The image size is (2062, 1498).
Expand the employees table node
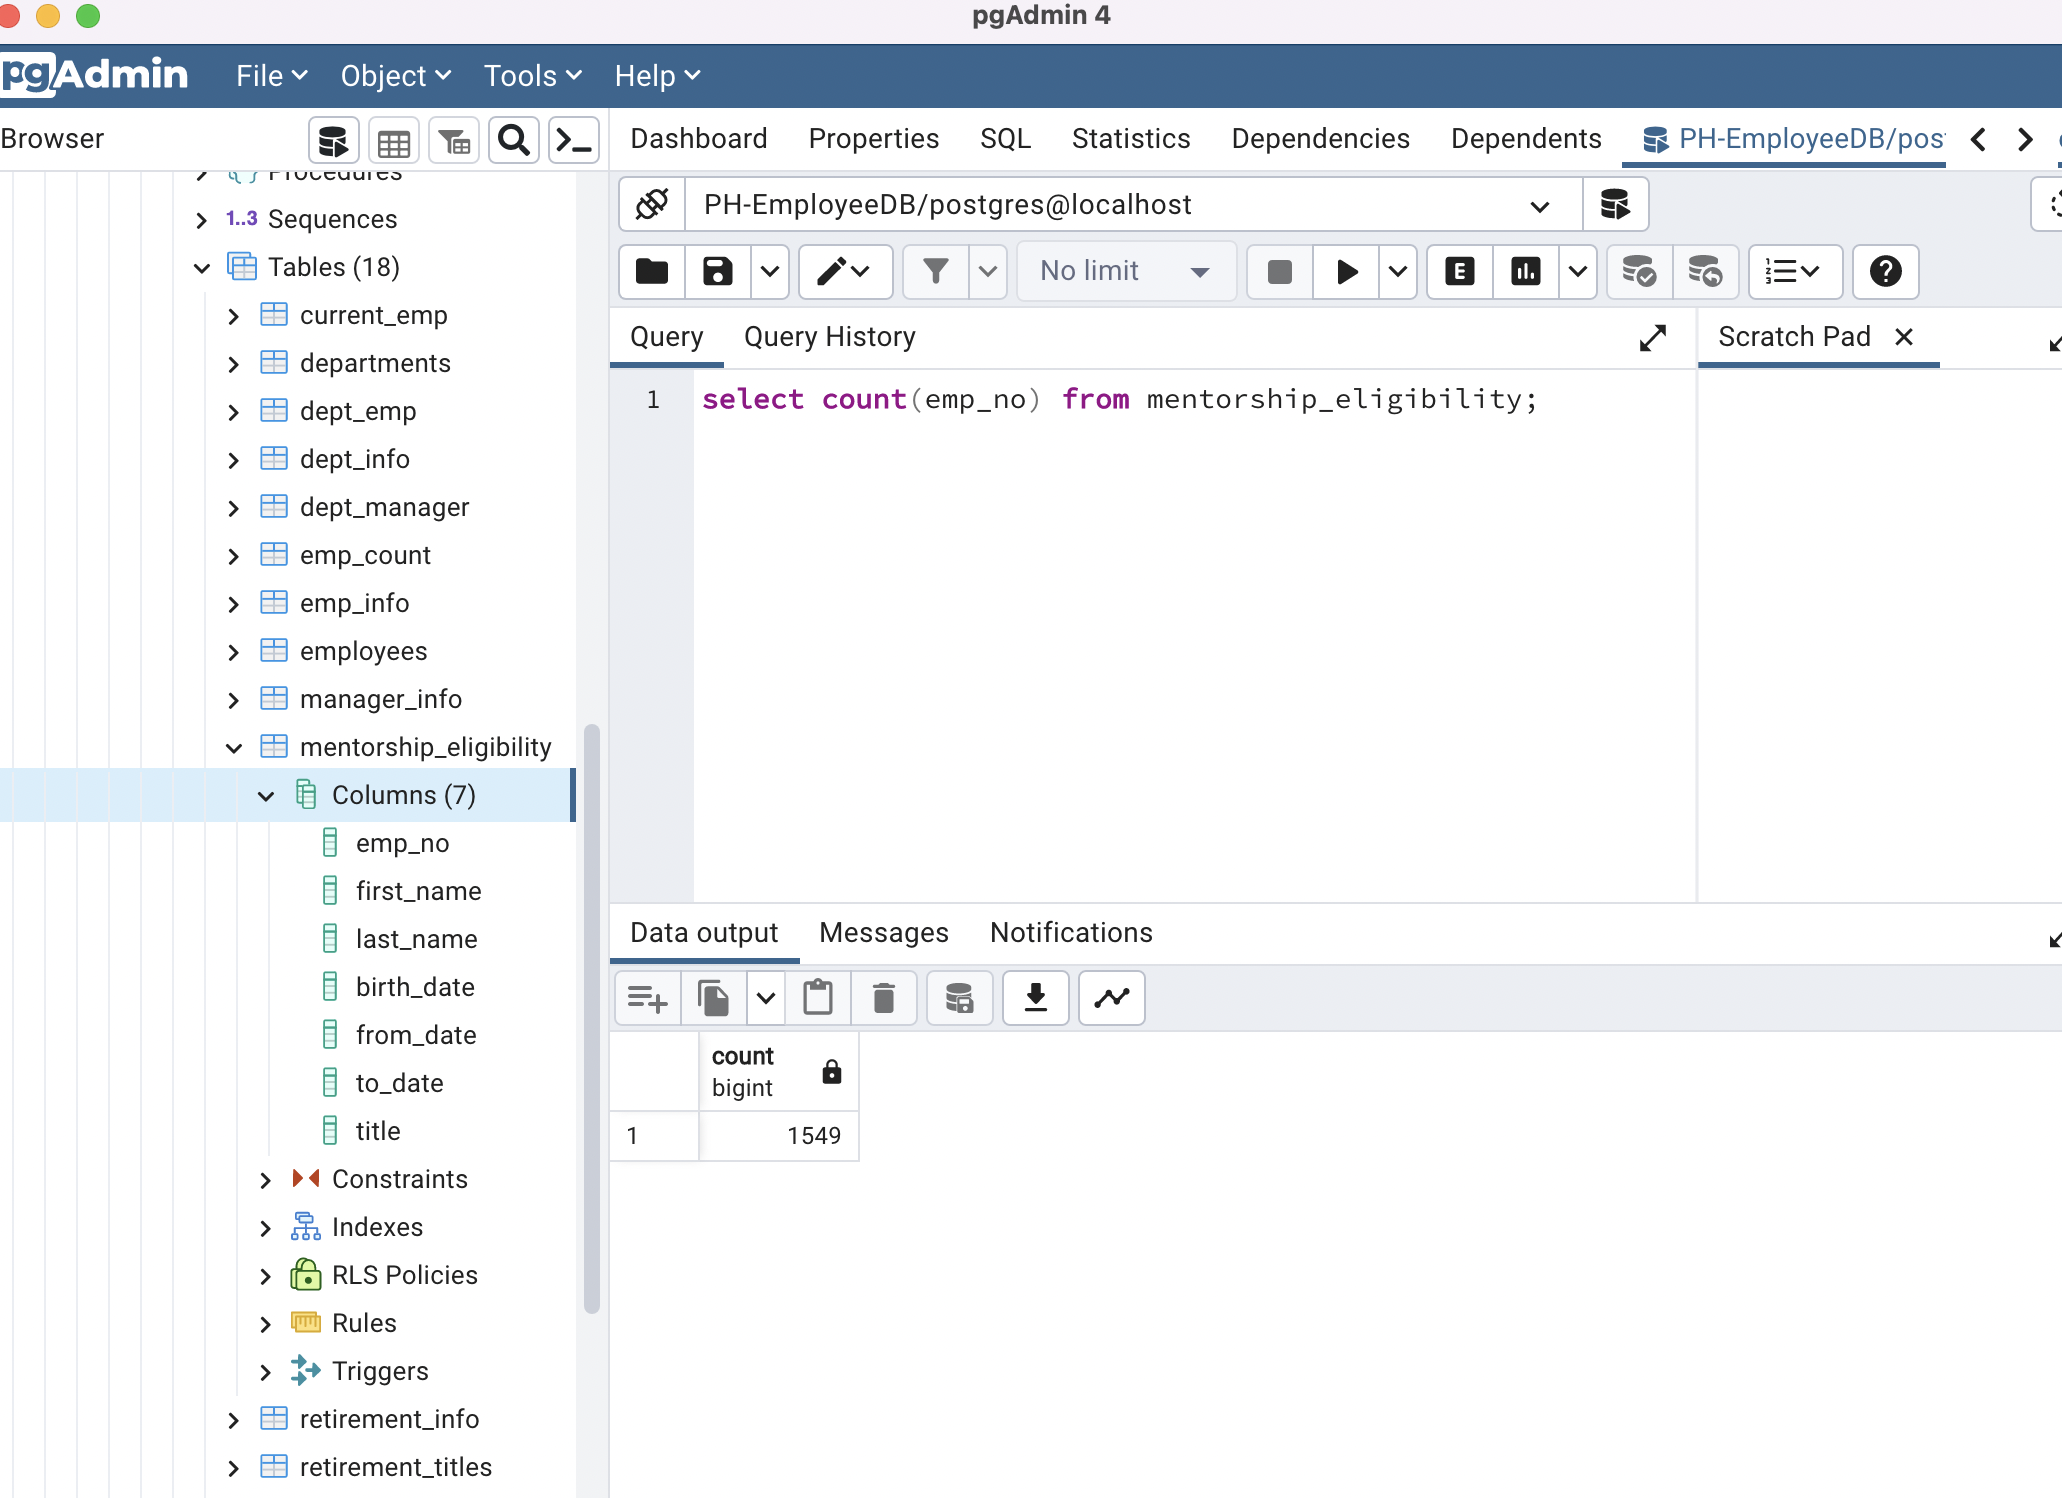click(233, 651)
